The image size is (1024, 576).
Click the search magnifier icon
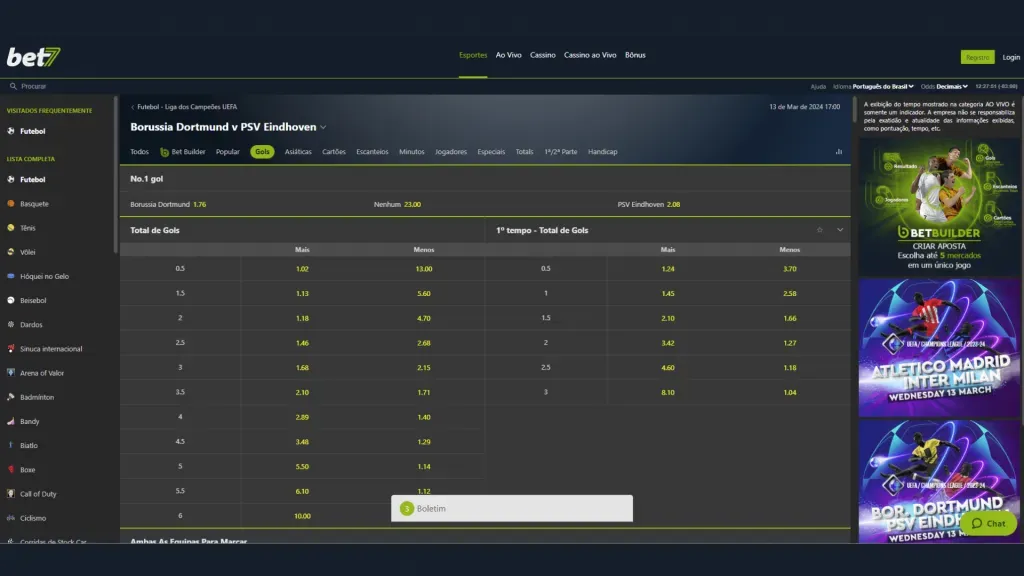pyautogui.click(x=14, y=87)
